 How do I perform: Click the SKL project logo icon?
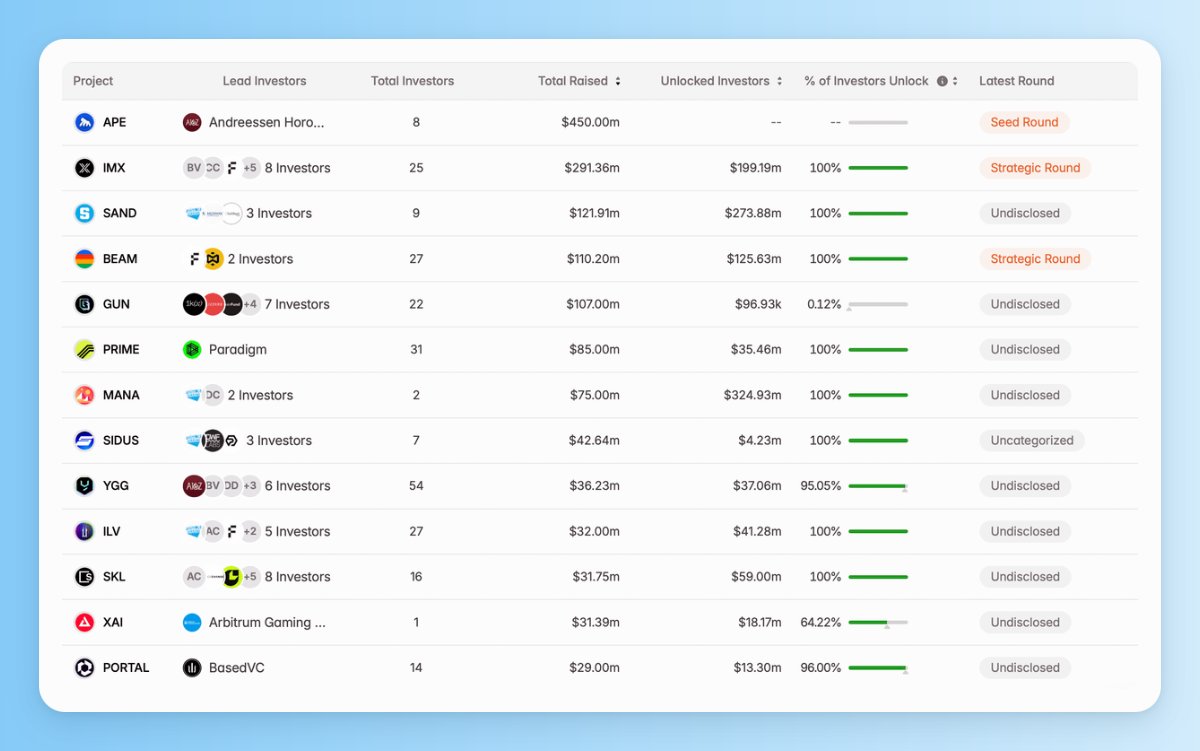(x=84, y=577)
